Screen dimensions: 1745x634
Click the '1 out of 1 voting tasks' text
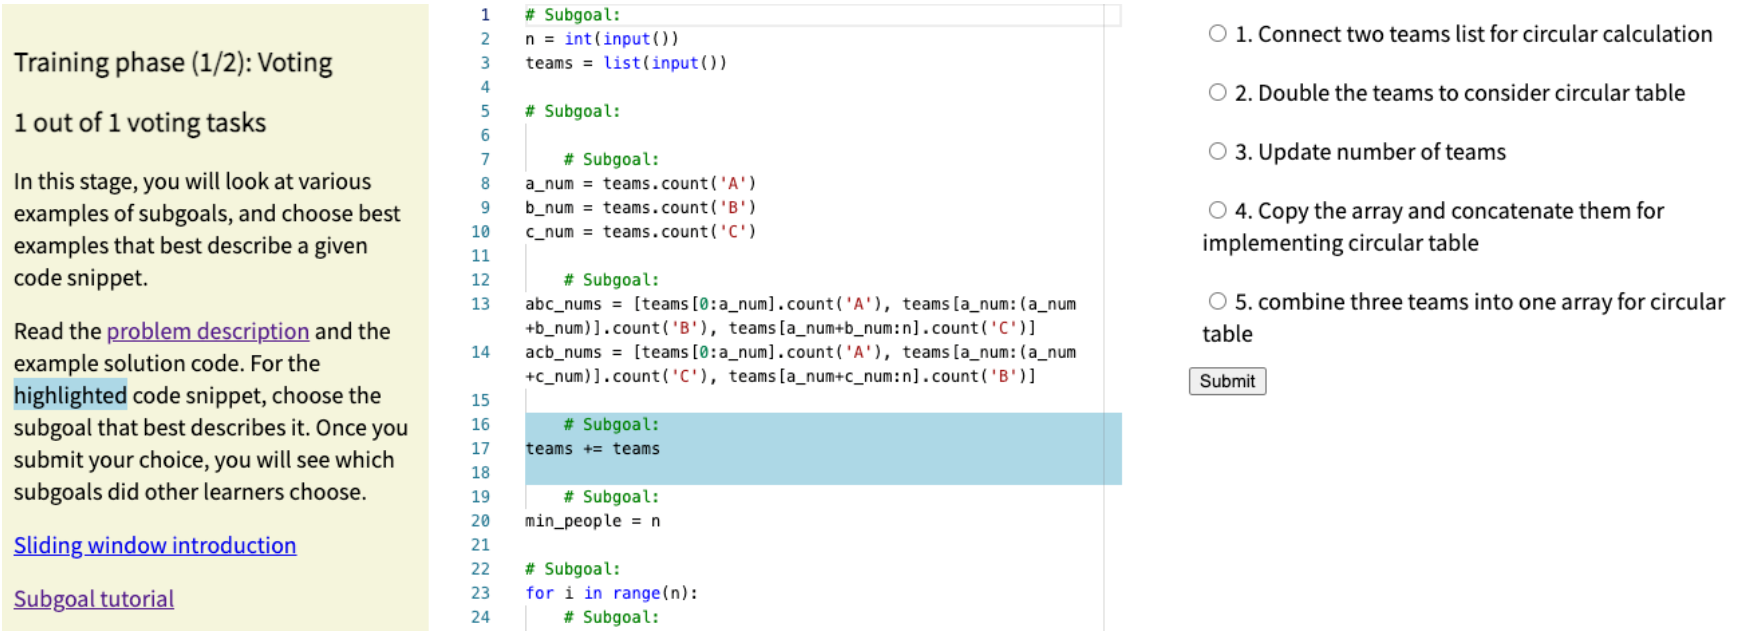click(140, 123)
